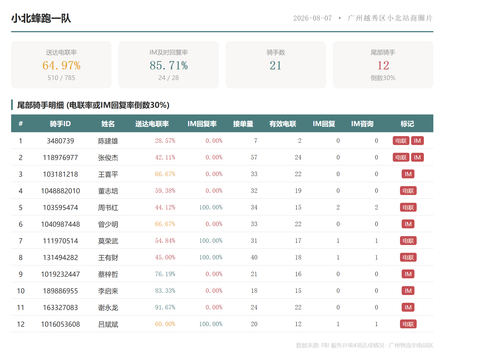Click the IM tag for rider 163327083
The height and width of the screenshot is (360, 500).
pos(408,307)
